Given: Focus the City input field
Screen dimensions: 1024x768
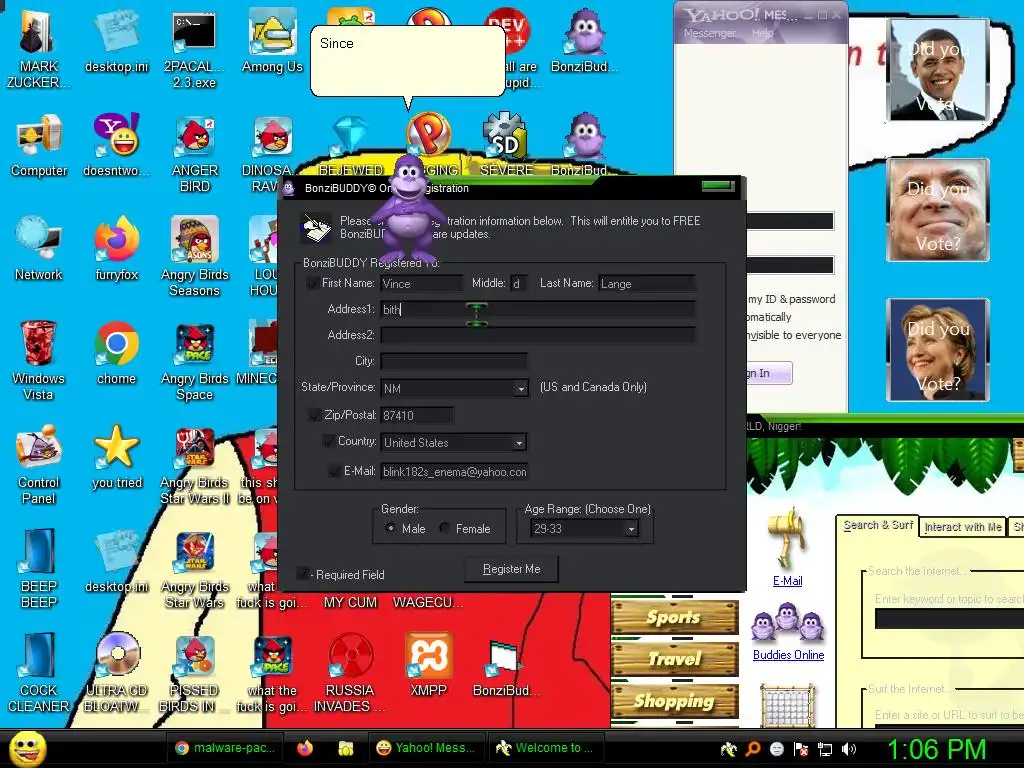Looking at the screenshot, I should pyautogui.click(x=454, y=361).
